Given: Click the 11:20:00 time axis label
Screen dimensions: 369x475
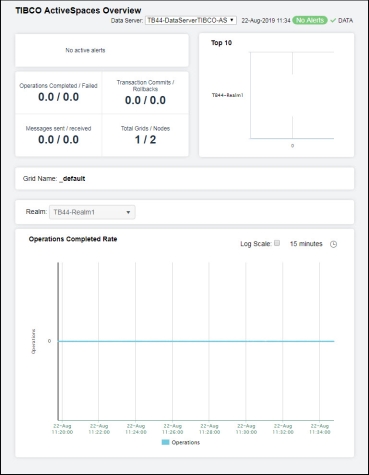Looking at the screenshot, I should [62, 432].
